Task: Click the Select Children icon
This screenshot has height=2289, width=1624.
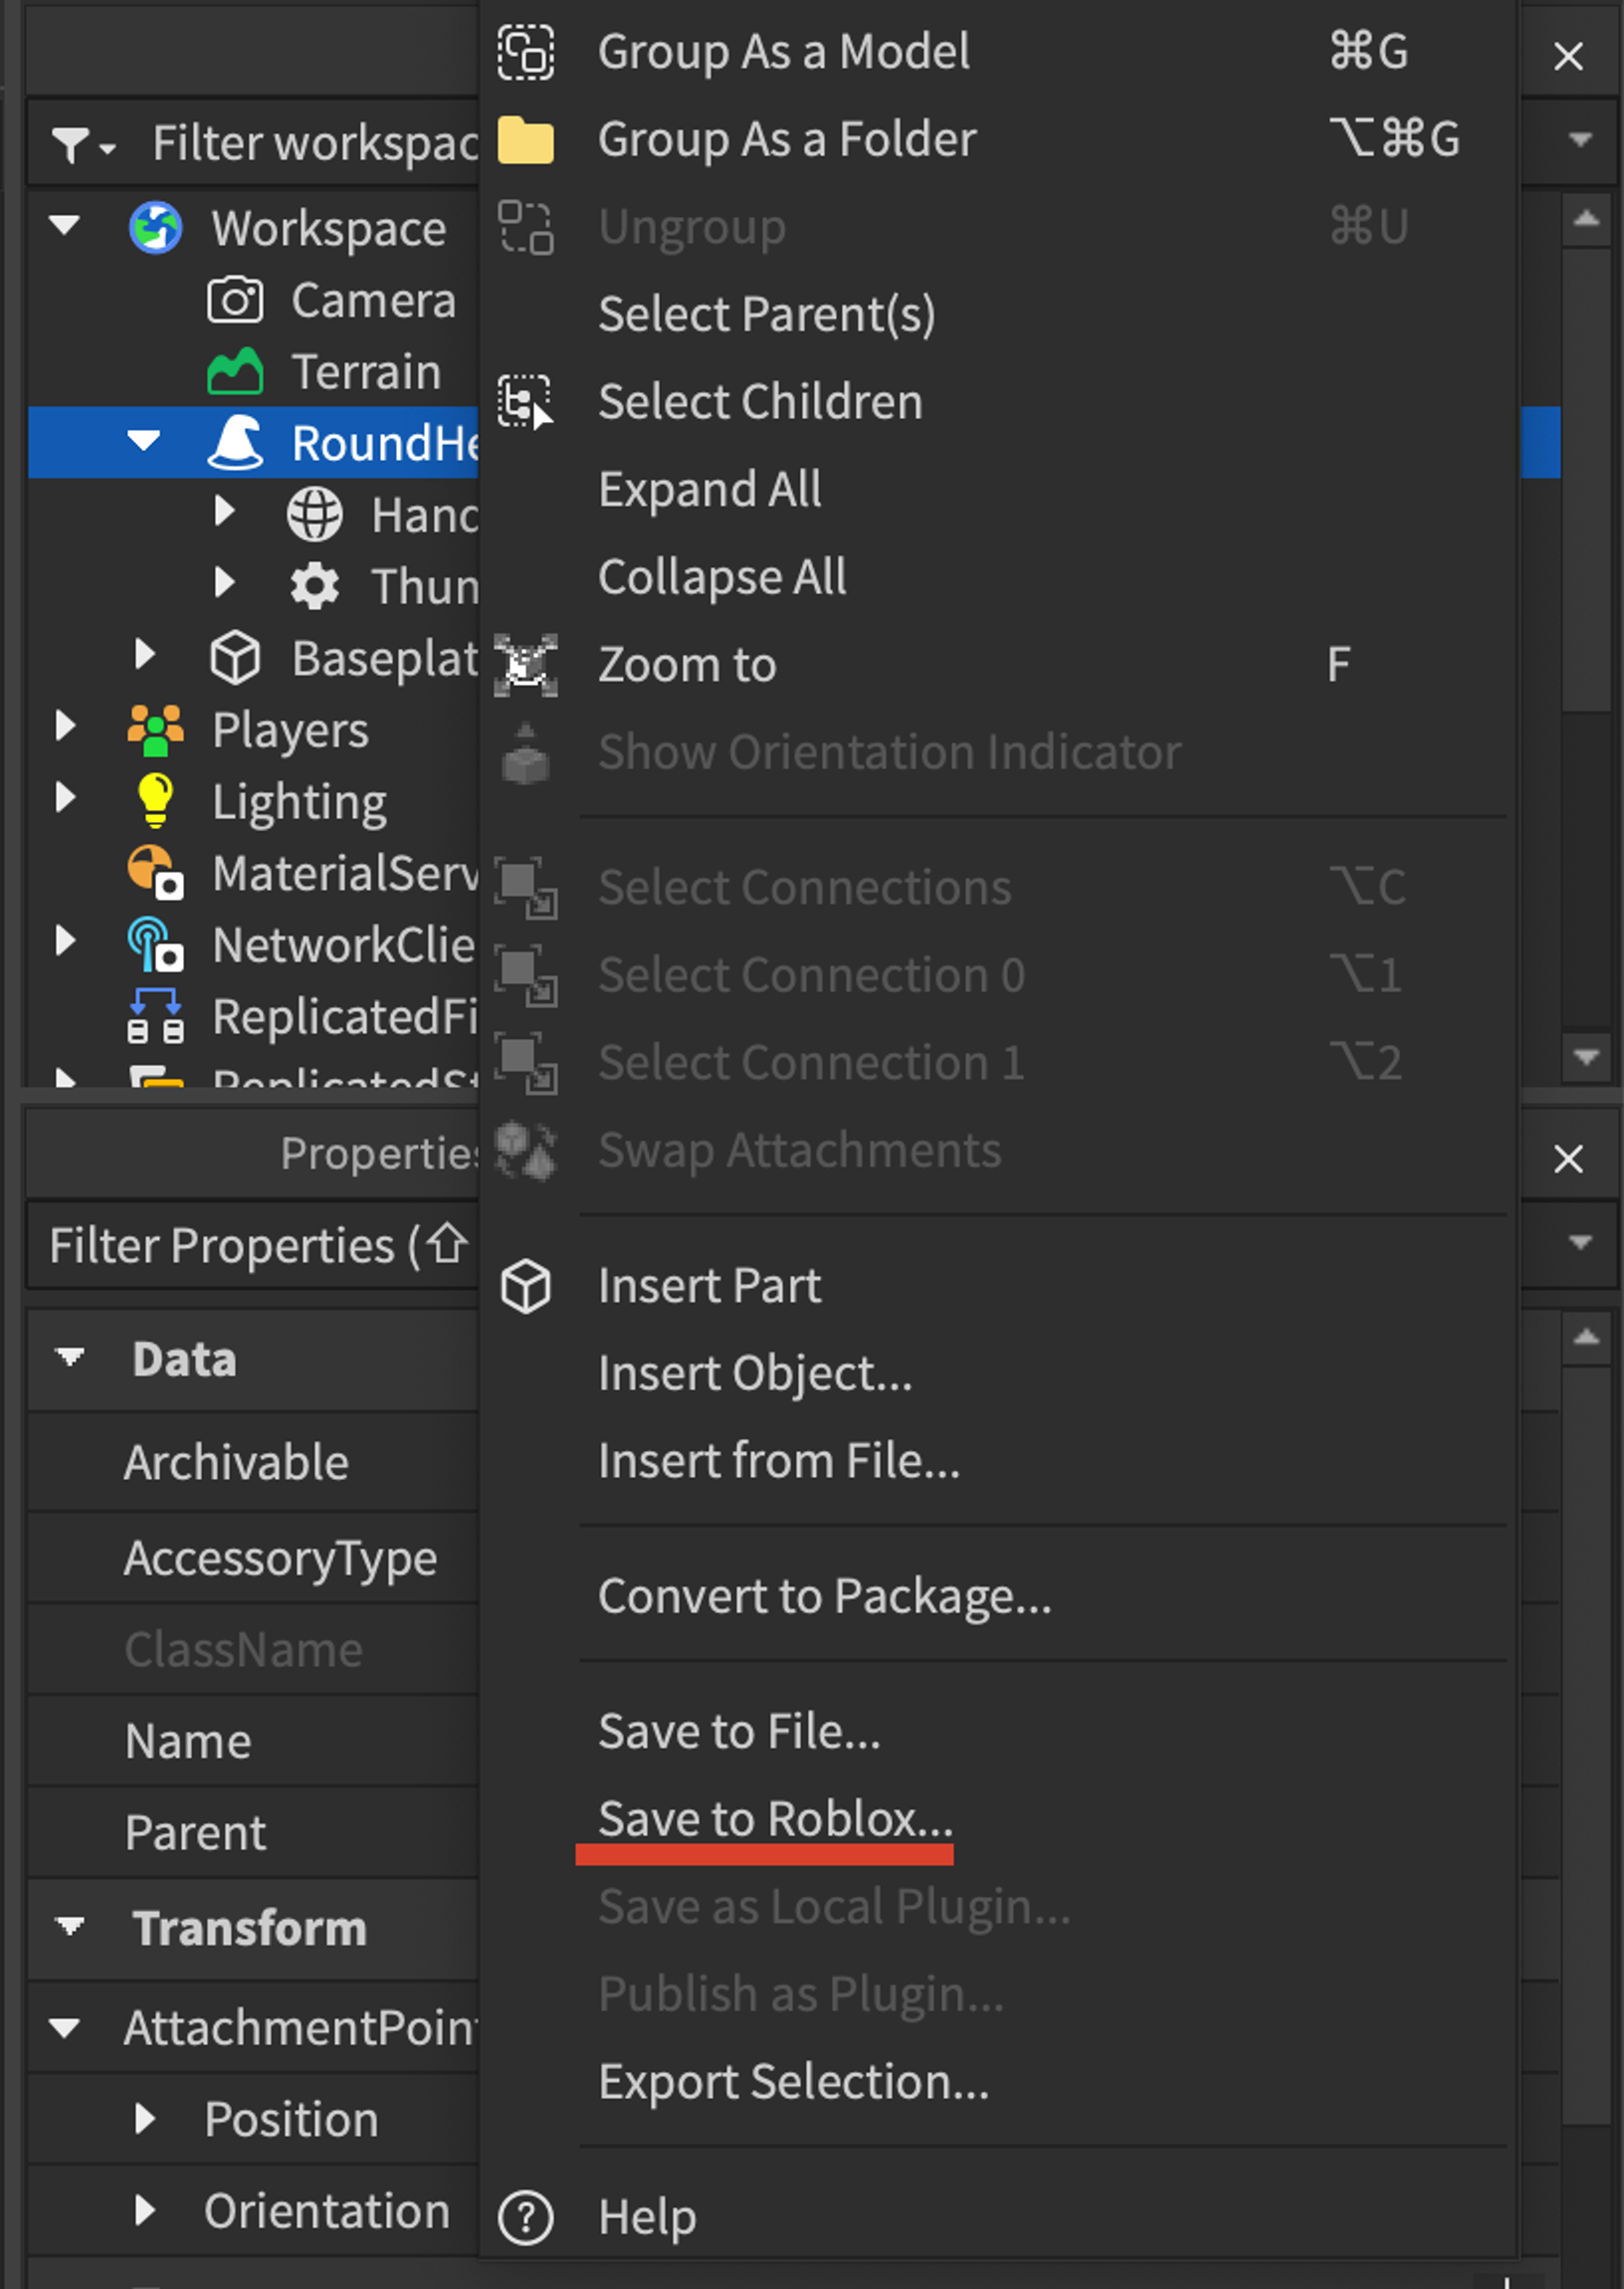Action: pyautogui.click(x=526, y=402)
